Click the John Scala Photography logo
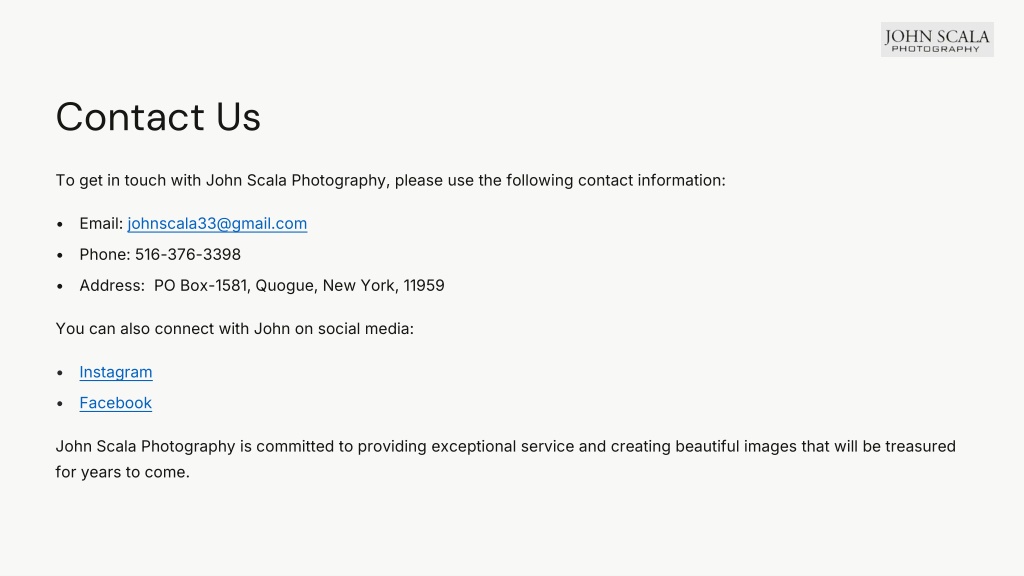Viewport: 1024px width, 576px height. click(936, 40)
